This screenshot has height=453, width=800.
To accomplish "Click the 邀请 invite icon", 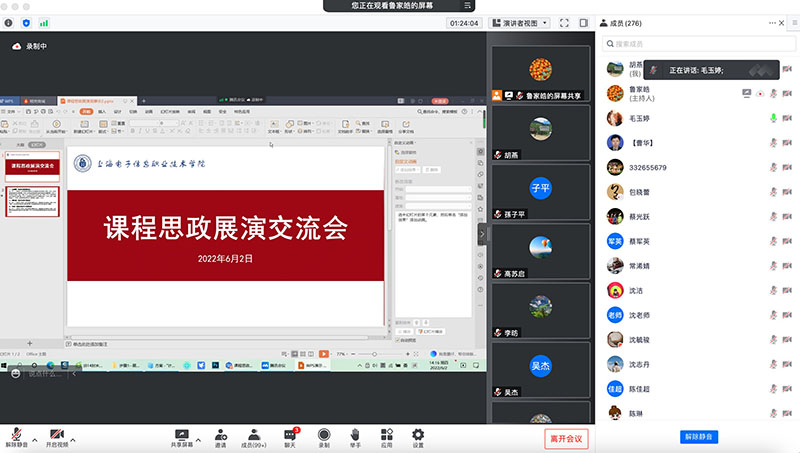I will click(x=219, y=438).
